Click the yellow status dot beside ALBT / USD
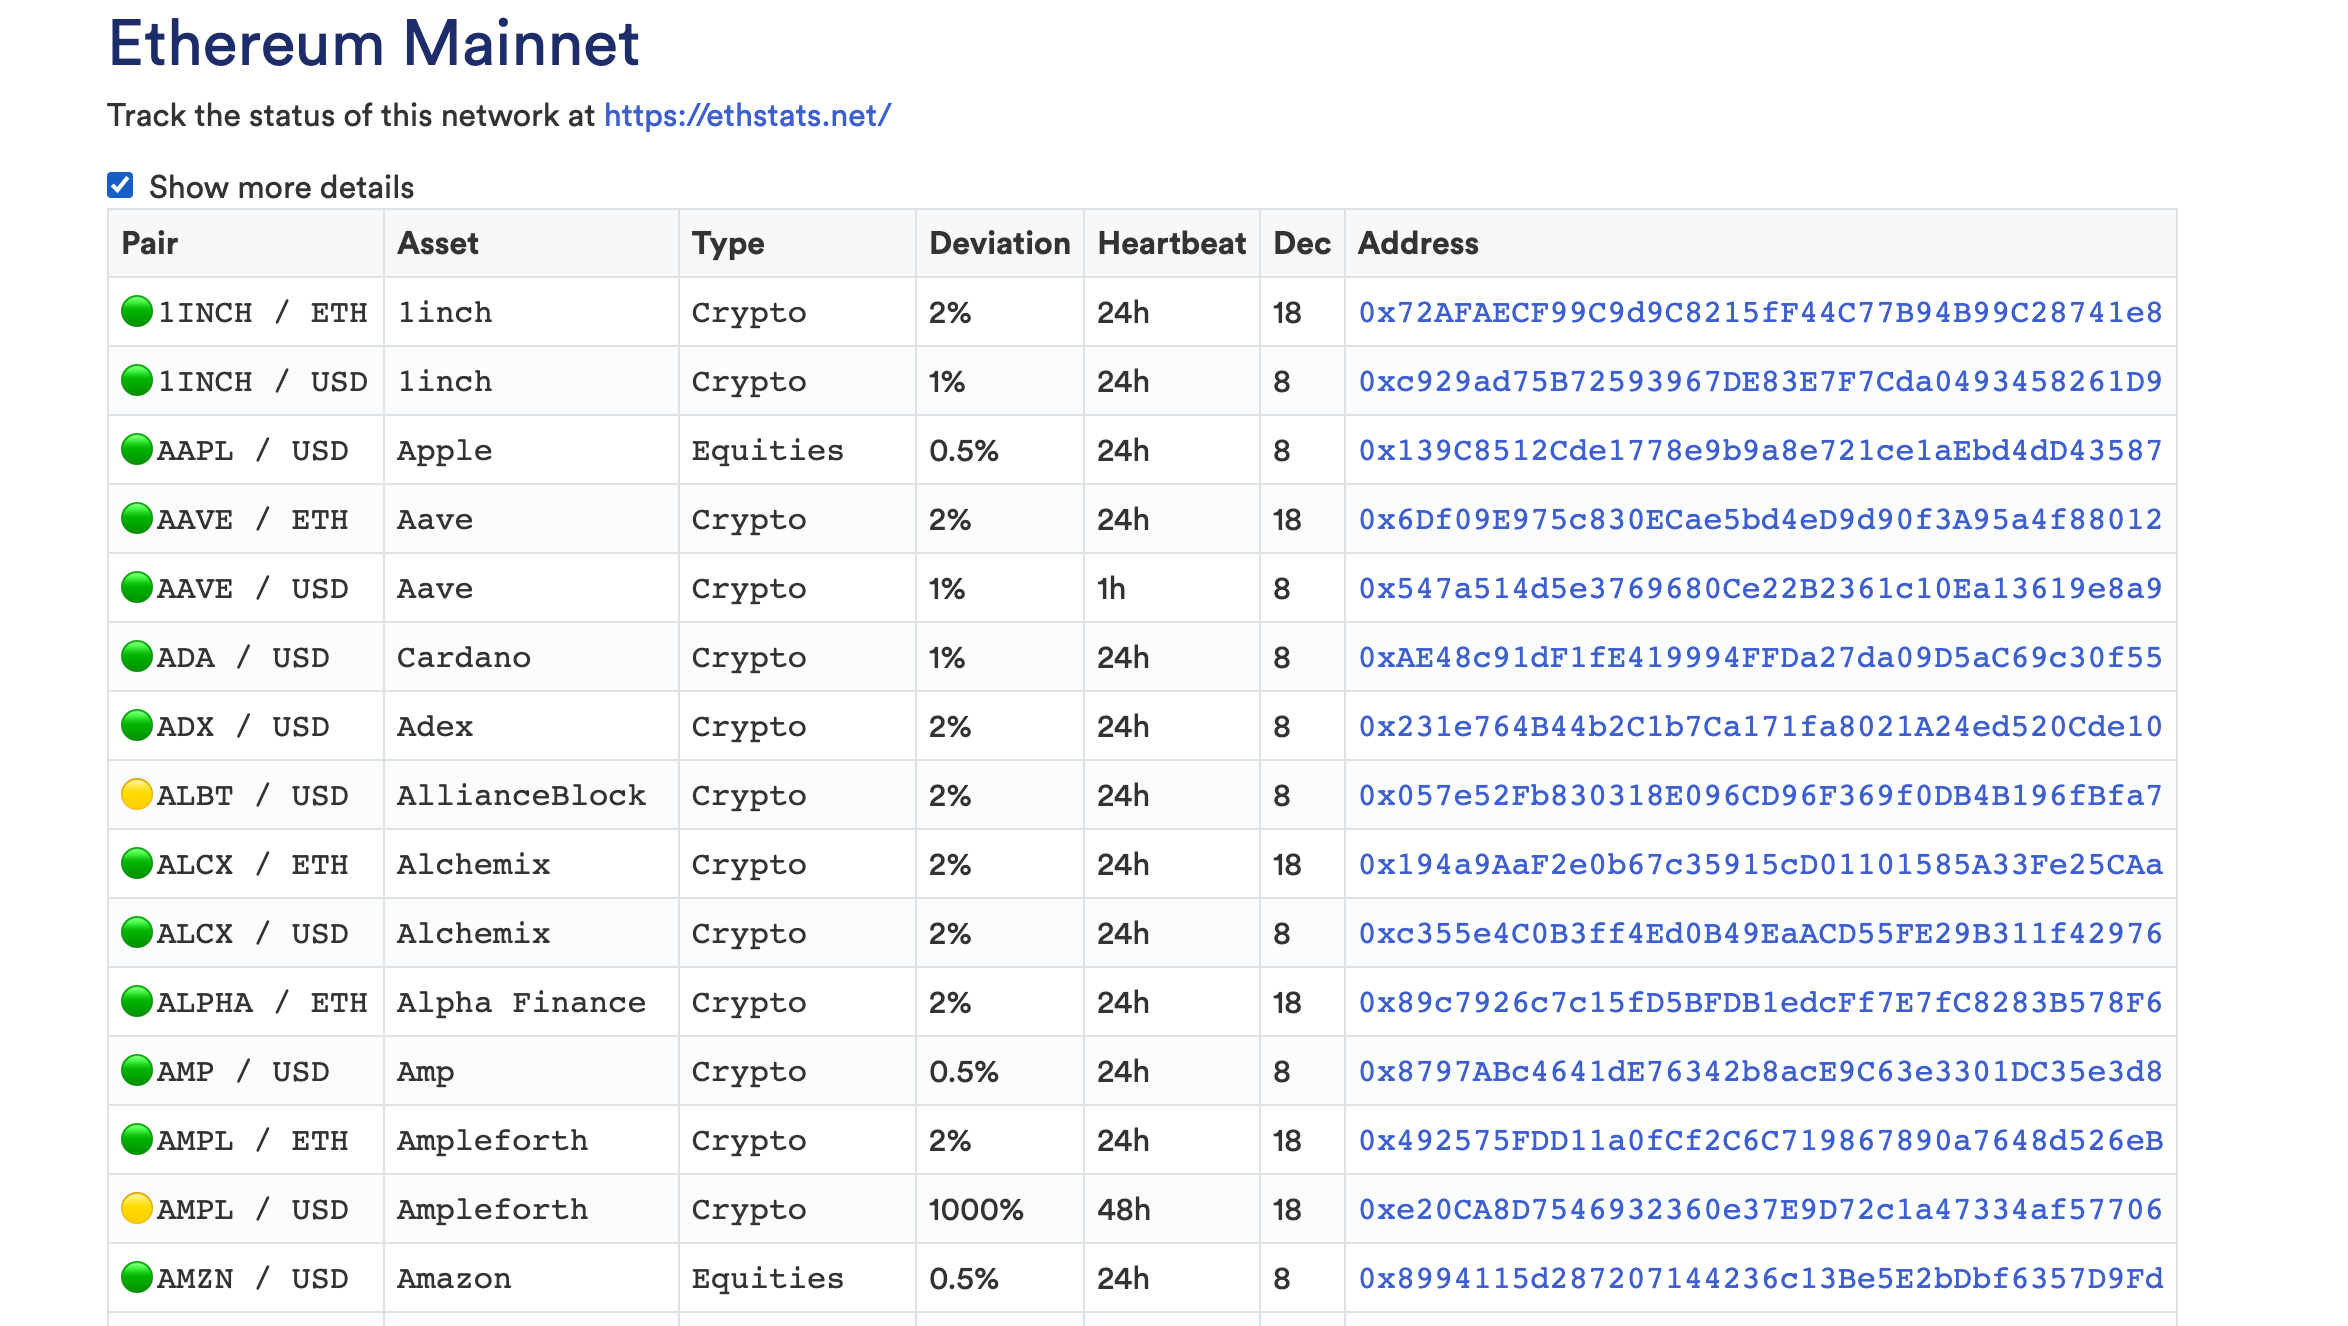Image resolution: width=2348 pixels, height=1326 pixels. [x=137, y=795]
